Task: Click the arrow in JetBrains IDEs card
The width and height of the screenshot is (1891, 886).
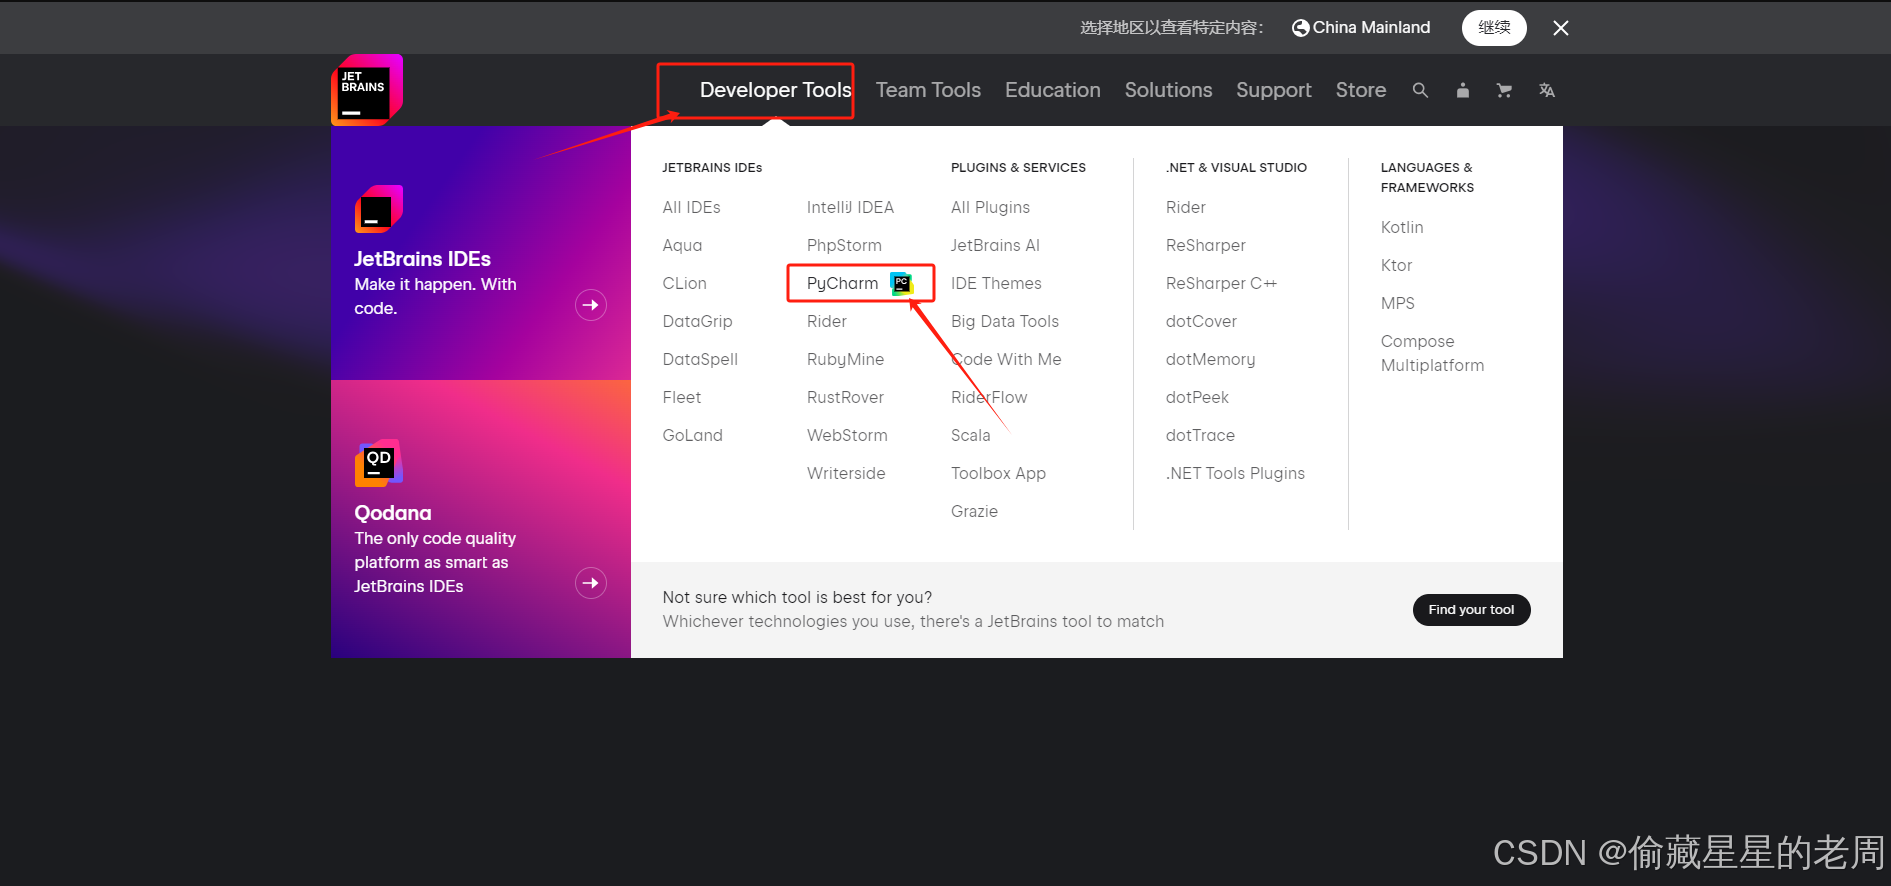Action: pos(591,305)
